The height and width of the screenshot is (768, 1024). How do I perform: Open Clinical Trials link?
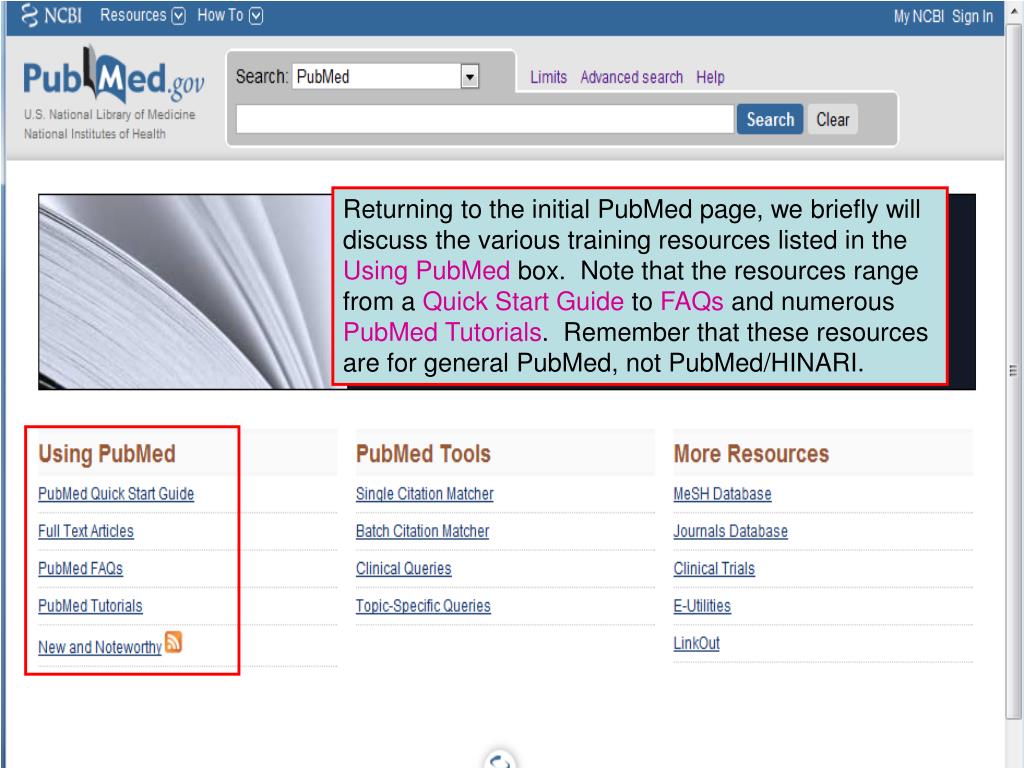714,568
